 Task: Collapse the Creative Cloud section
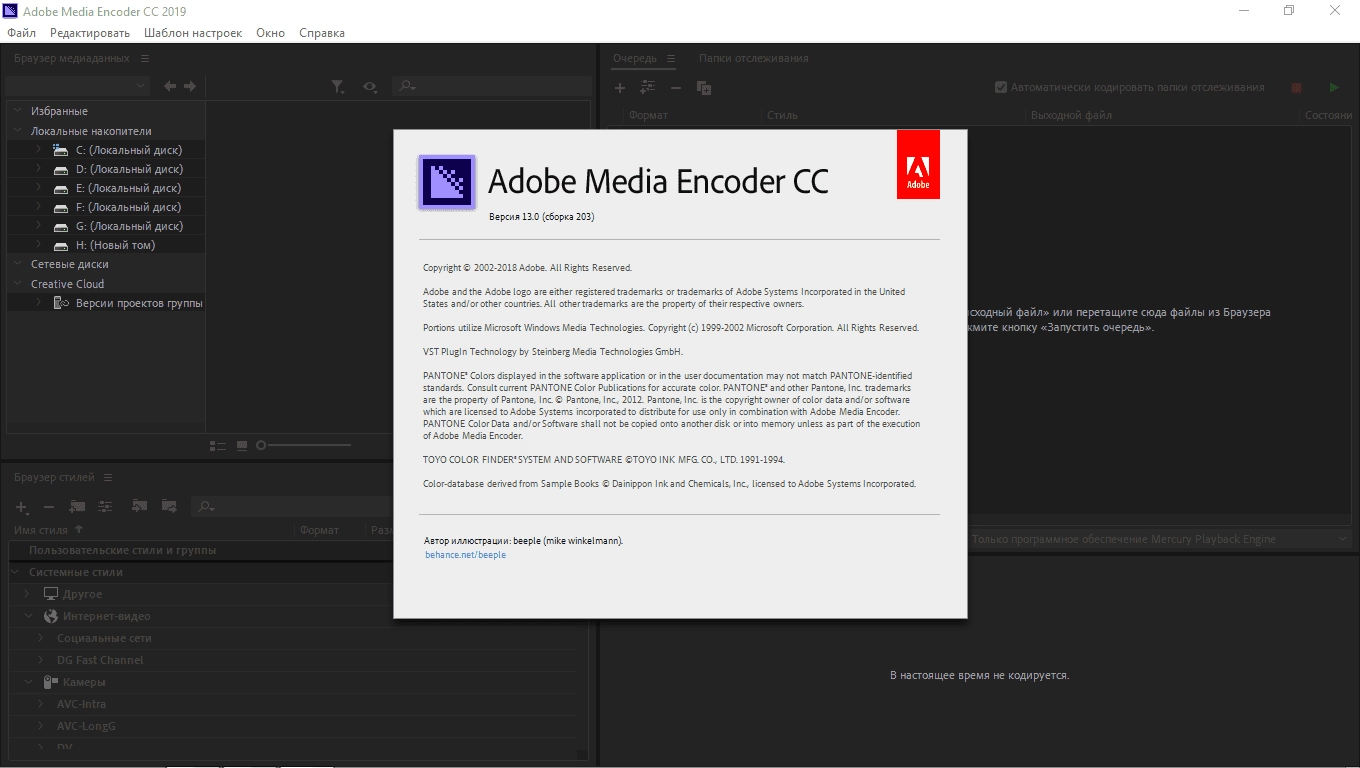click(17, 284)
